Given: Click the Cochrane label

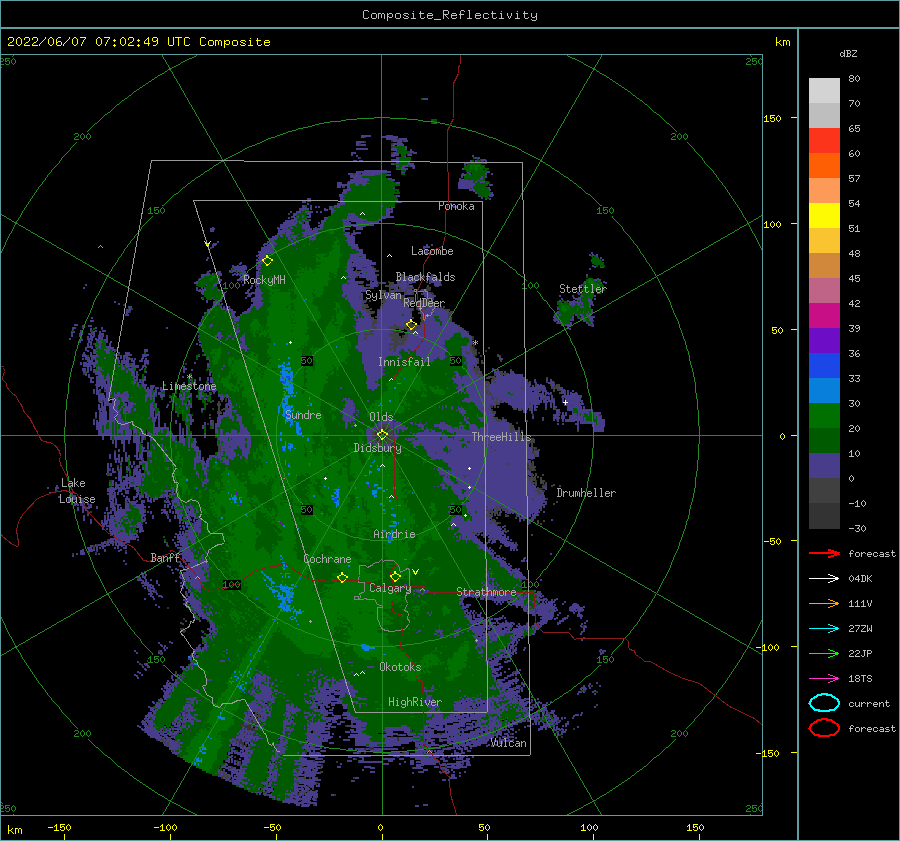Looking at the screenshot, I should point(327,559).
